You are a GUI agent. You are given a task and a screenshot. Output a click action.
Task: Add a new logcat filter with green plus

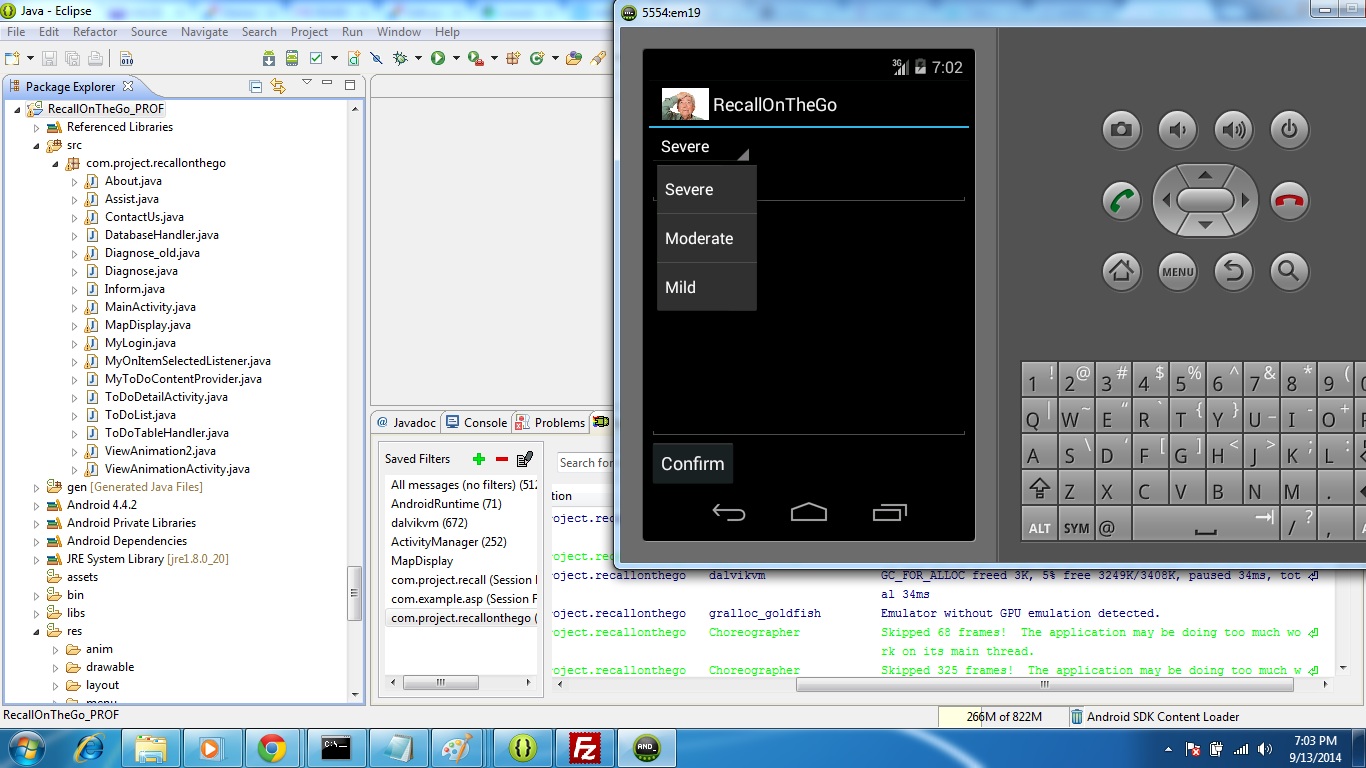click(x=479, y=459)
